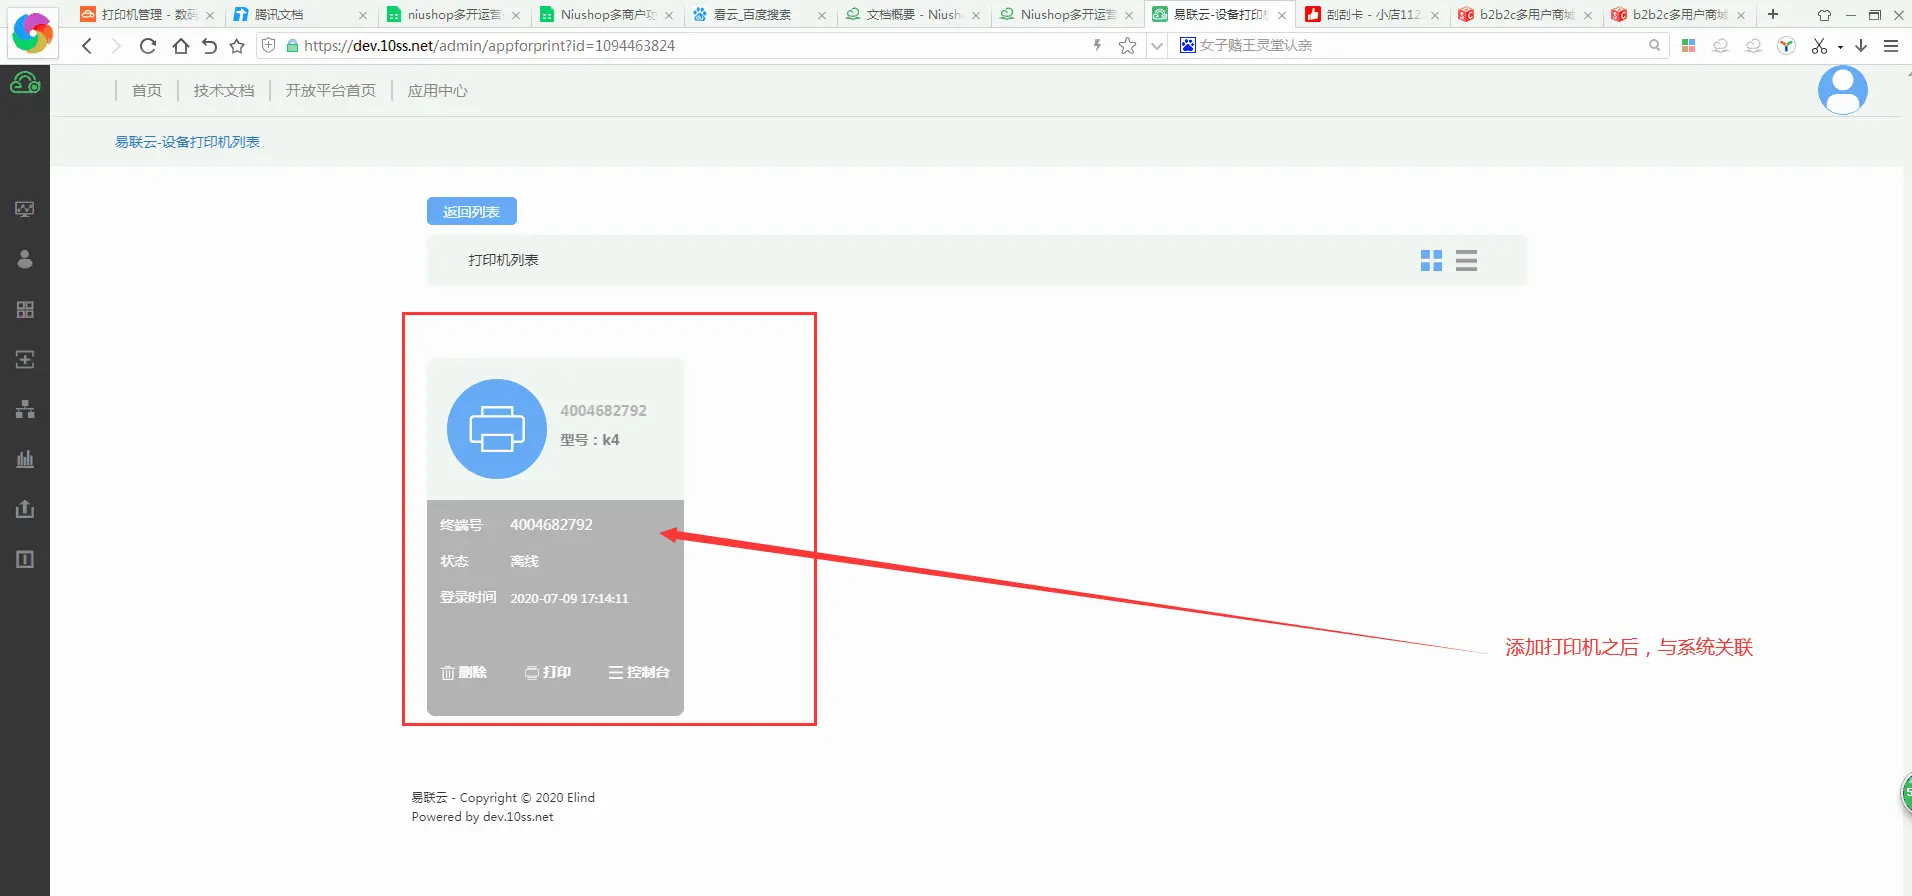
Task: Switch to list view layout
Action: point(1466,261)
